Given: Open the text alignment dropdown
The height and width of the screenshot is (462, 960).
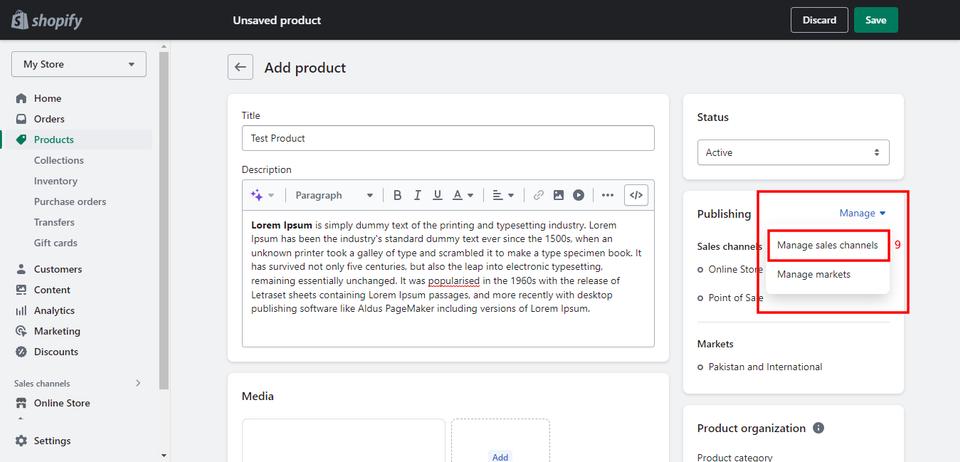Looking at the screenshot, I should point(503,195).
